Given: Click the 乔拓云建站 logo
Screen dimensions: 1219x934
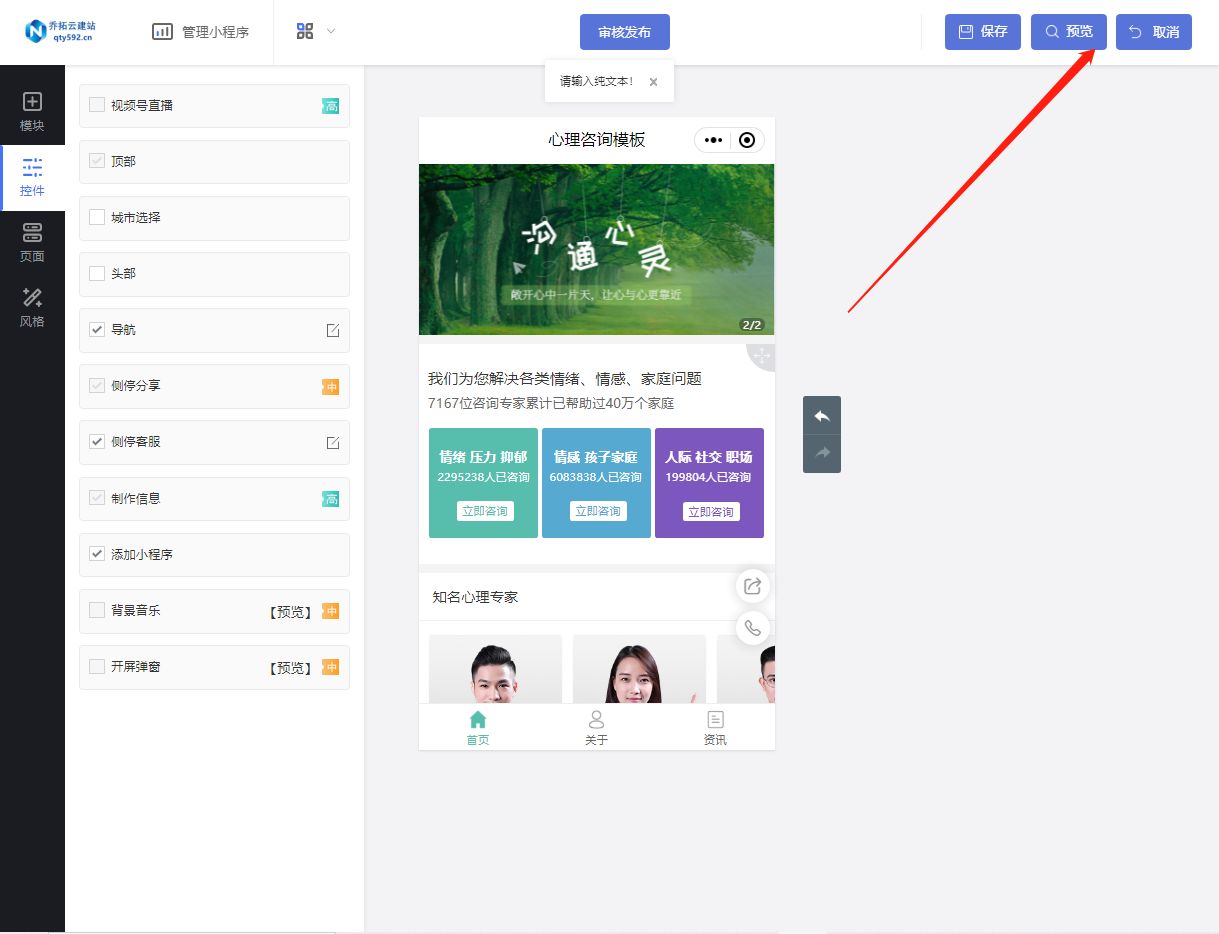Looking at the screenshot, I should point(60,31).
